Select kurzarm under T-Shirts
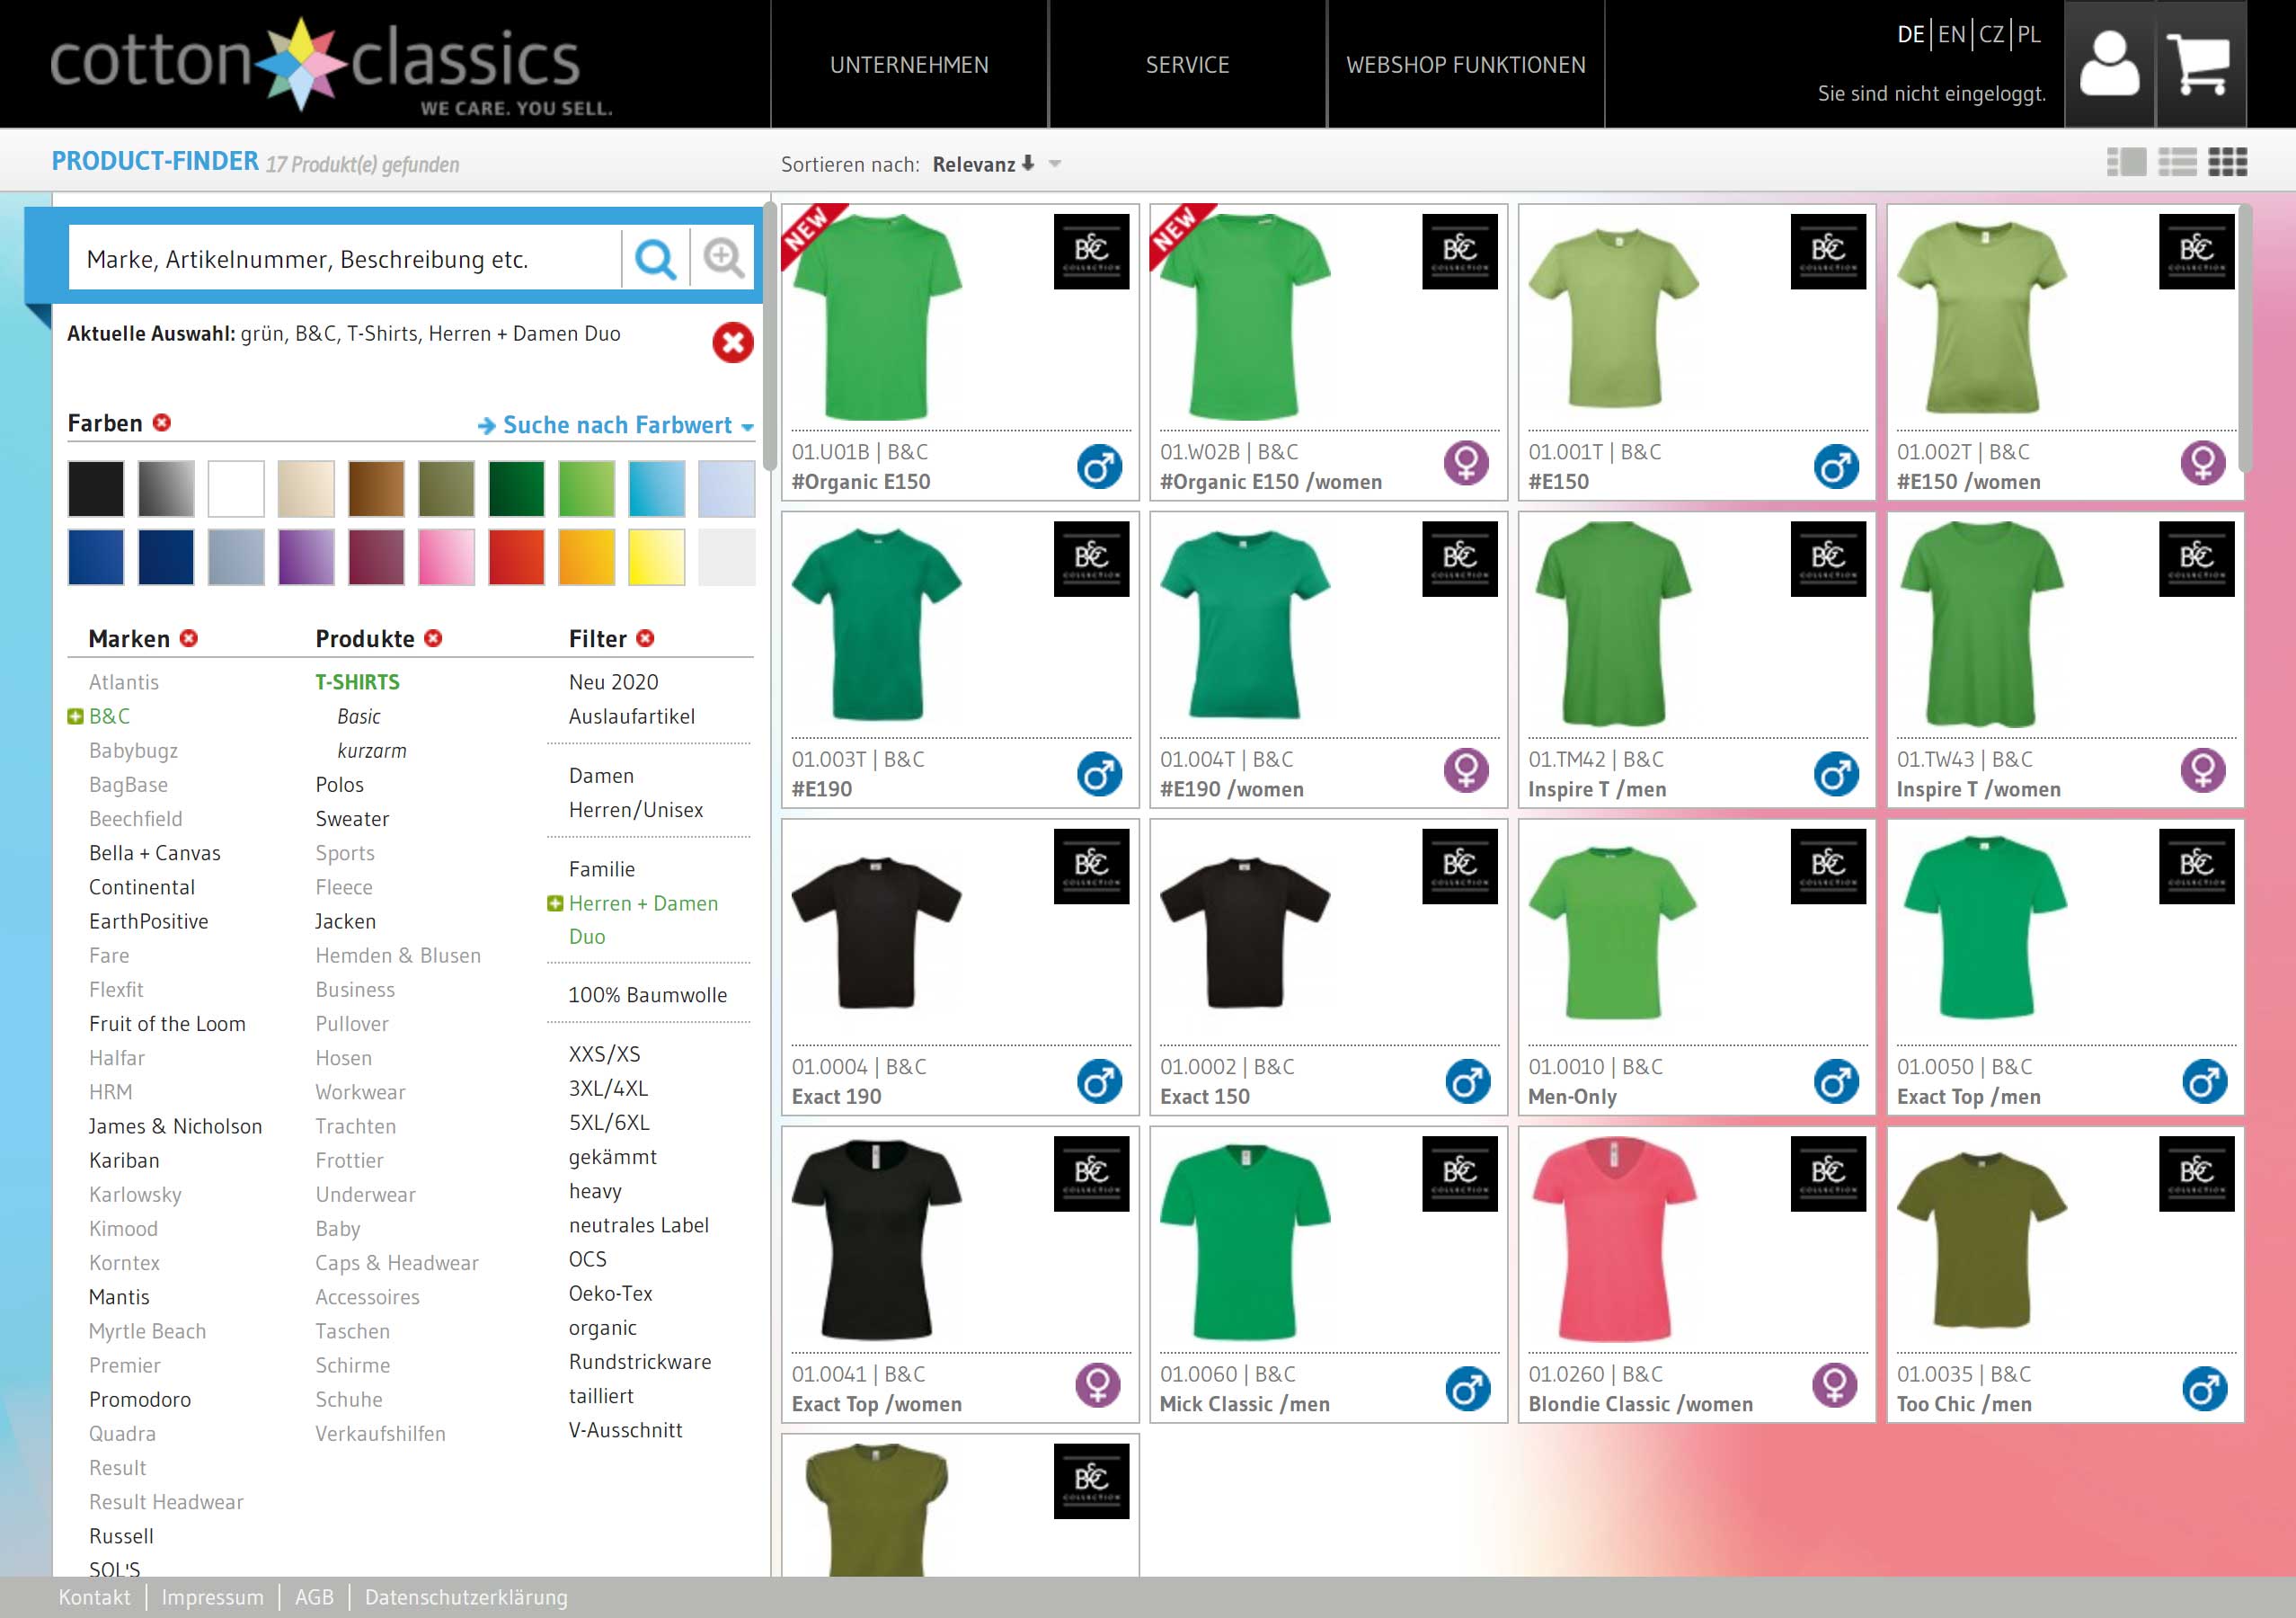 (372, 751)
